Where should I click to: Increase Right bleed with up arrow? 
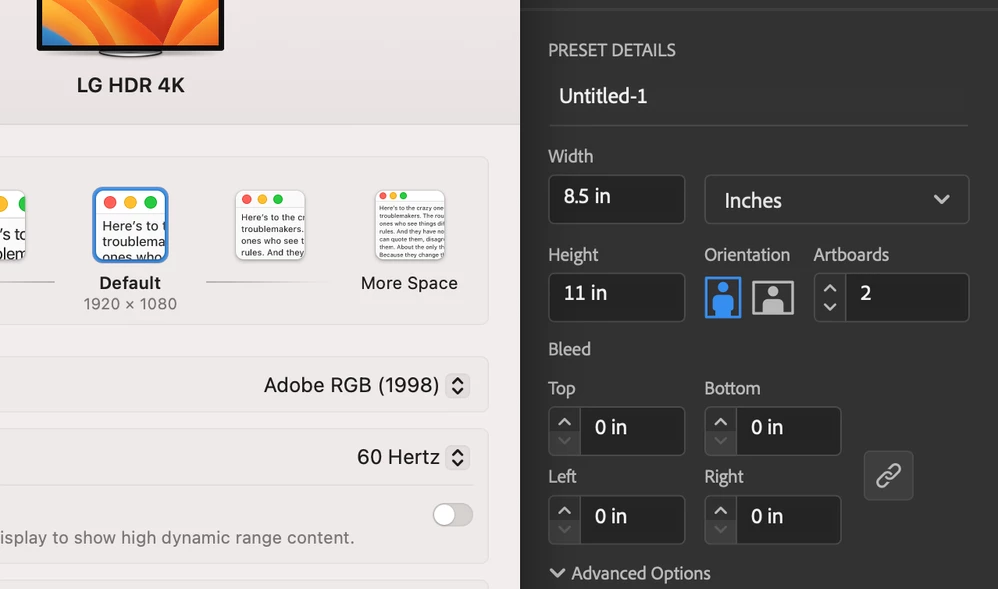[x=720, y=510]
